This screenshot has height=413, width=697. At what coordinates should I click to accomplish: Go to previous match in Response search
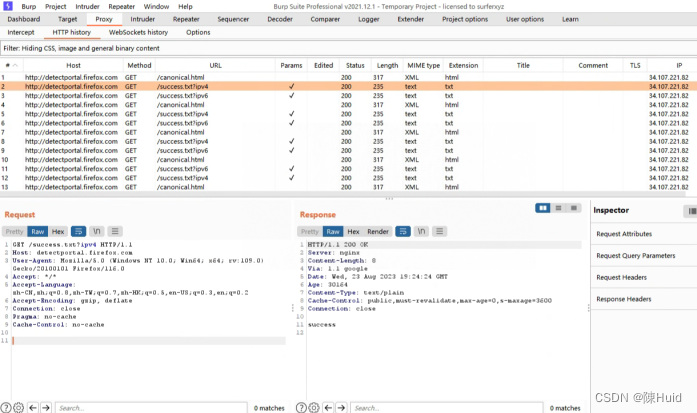pos(328,407)
